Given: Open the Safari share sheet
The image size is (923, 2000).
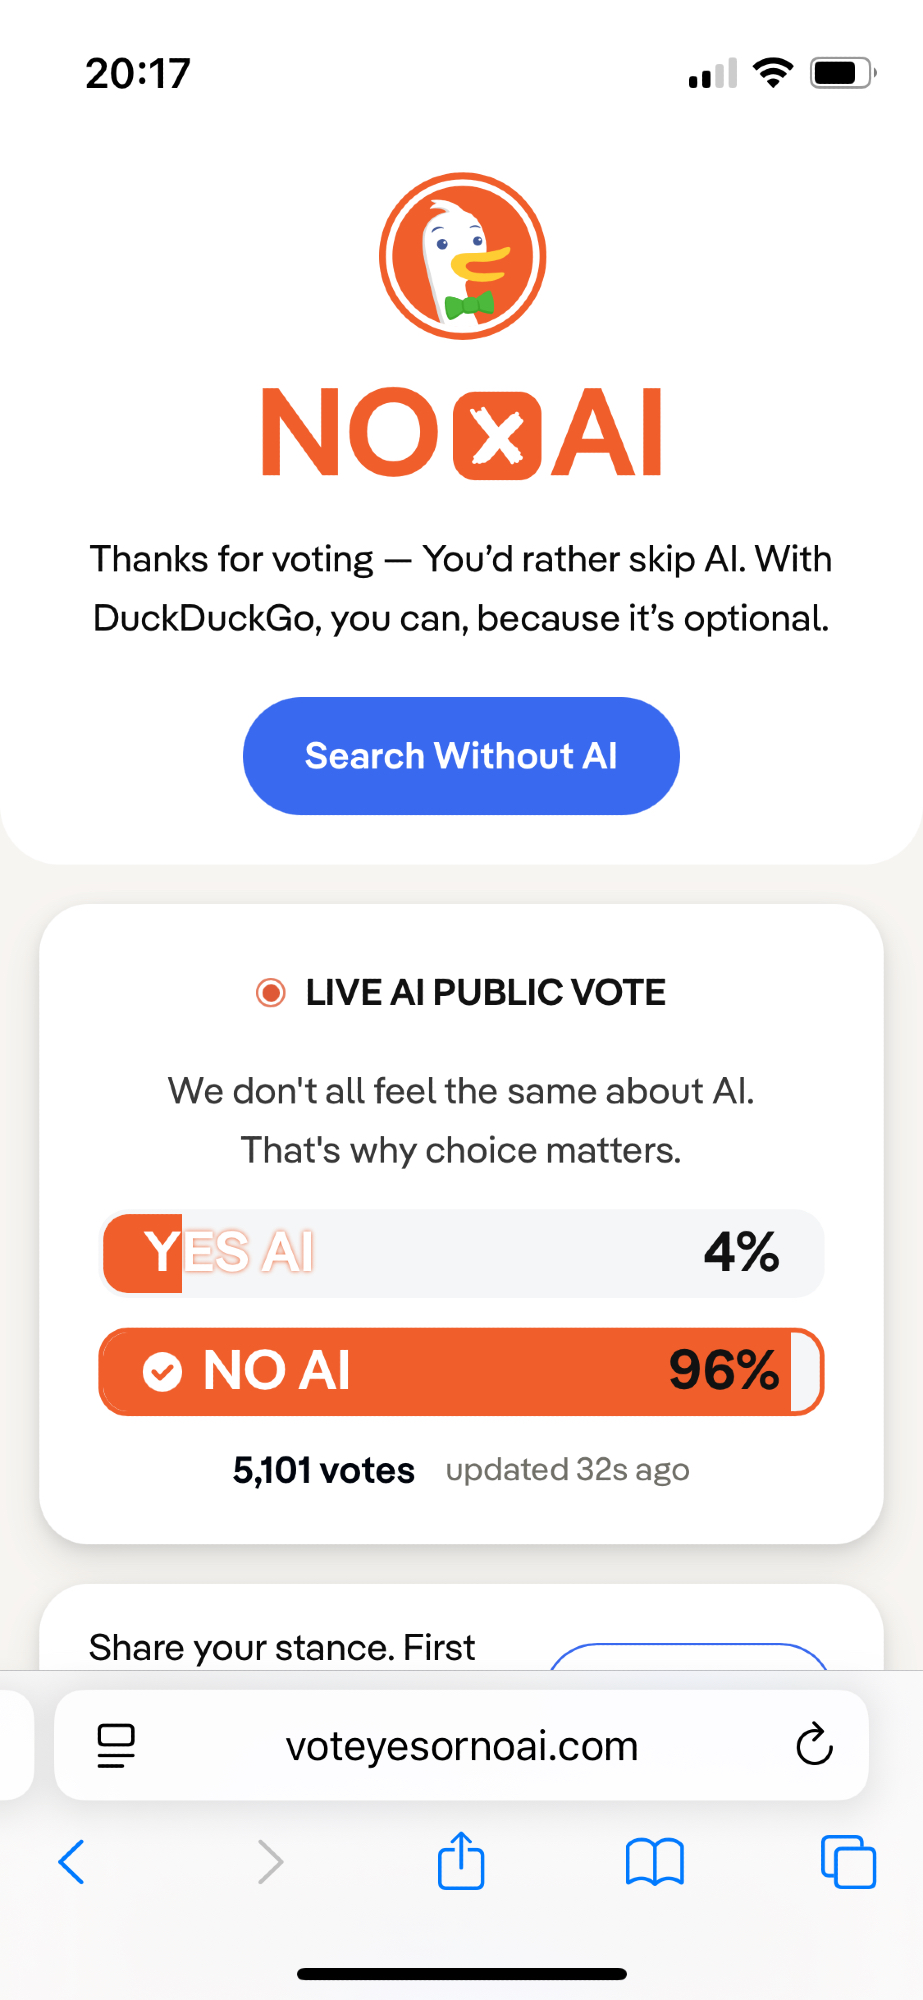Looking at the screenshot, I should pyautogui.click(x=461, y=1861).
